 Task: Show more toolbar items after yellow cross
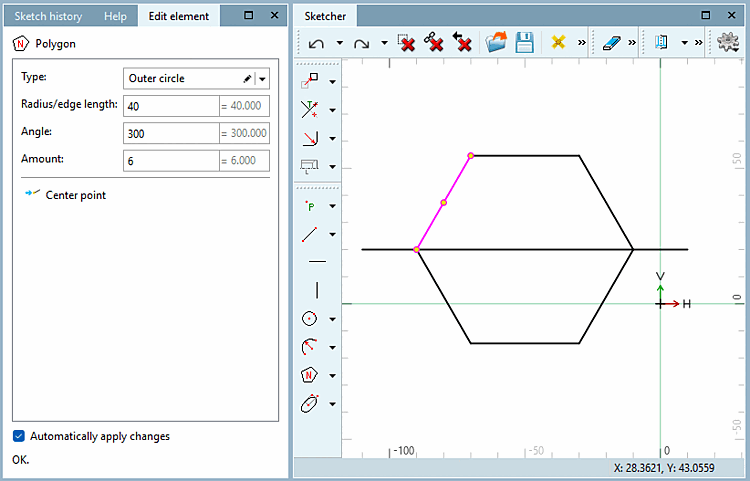pos(582,43)
